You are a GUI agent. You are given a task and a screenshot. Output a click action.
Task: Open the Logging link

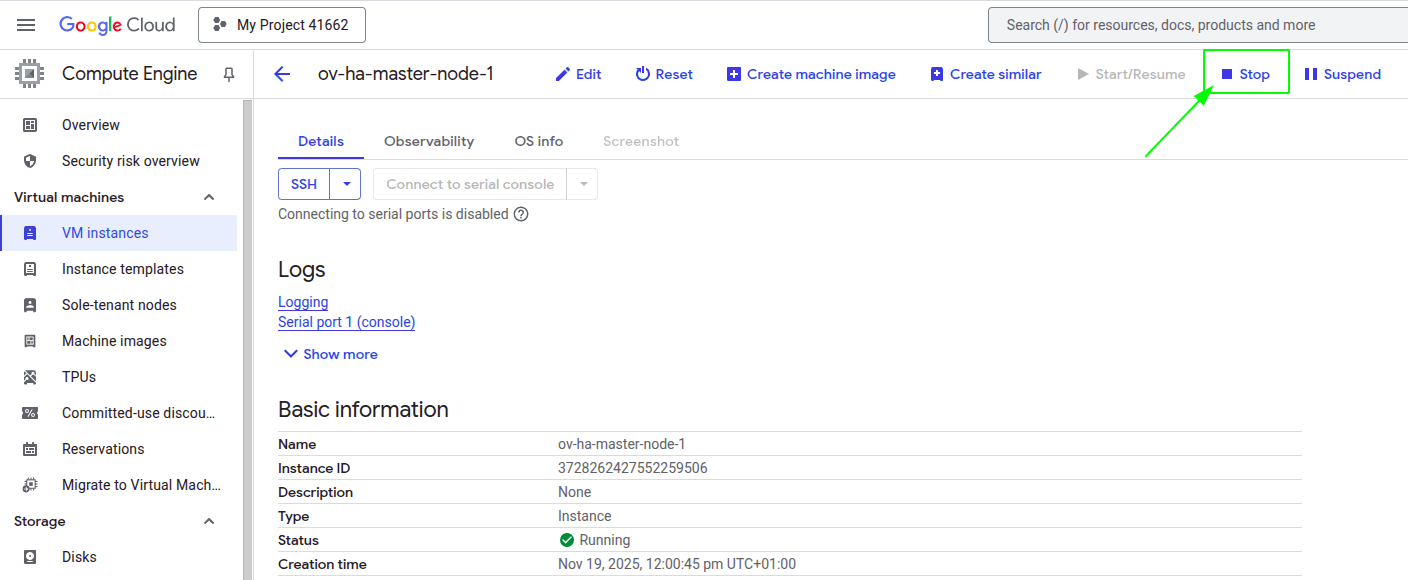pyautogui.click(x=303, y=301)
